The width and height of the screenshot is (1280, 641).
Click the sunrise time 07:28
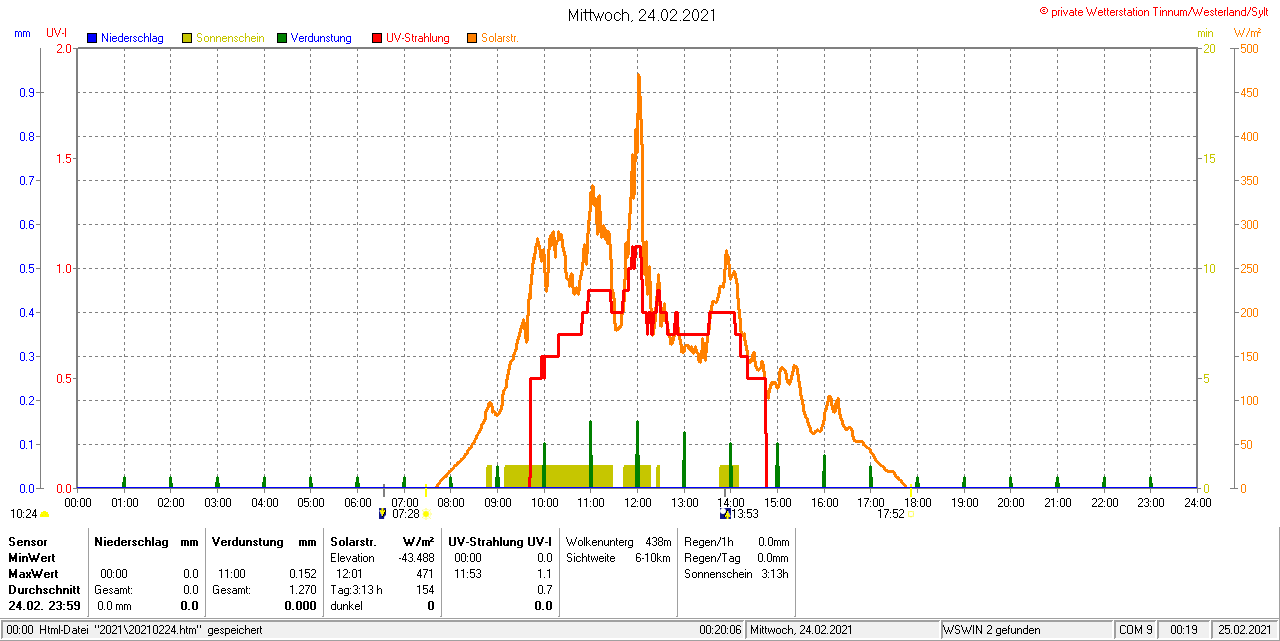(x=406, y=514)
